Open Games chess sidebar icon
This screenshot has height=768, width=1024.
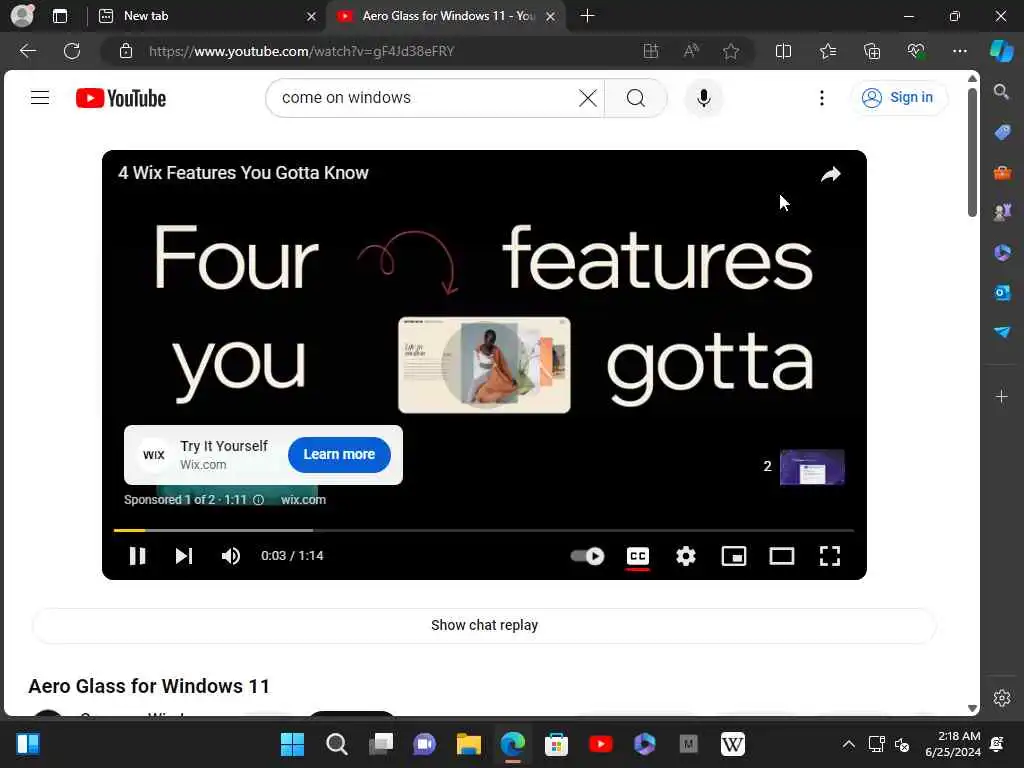[x=1002, y=212]
